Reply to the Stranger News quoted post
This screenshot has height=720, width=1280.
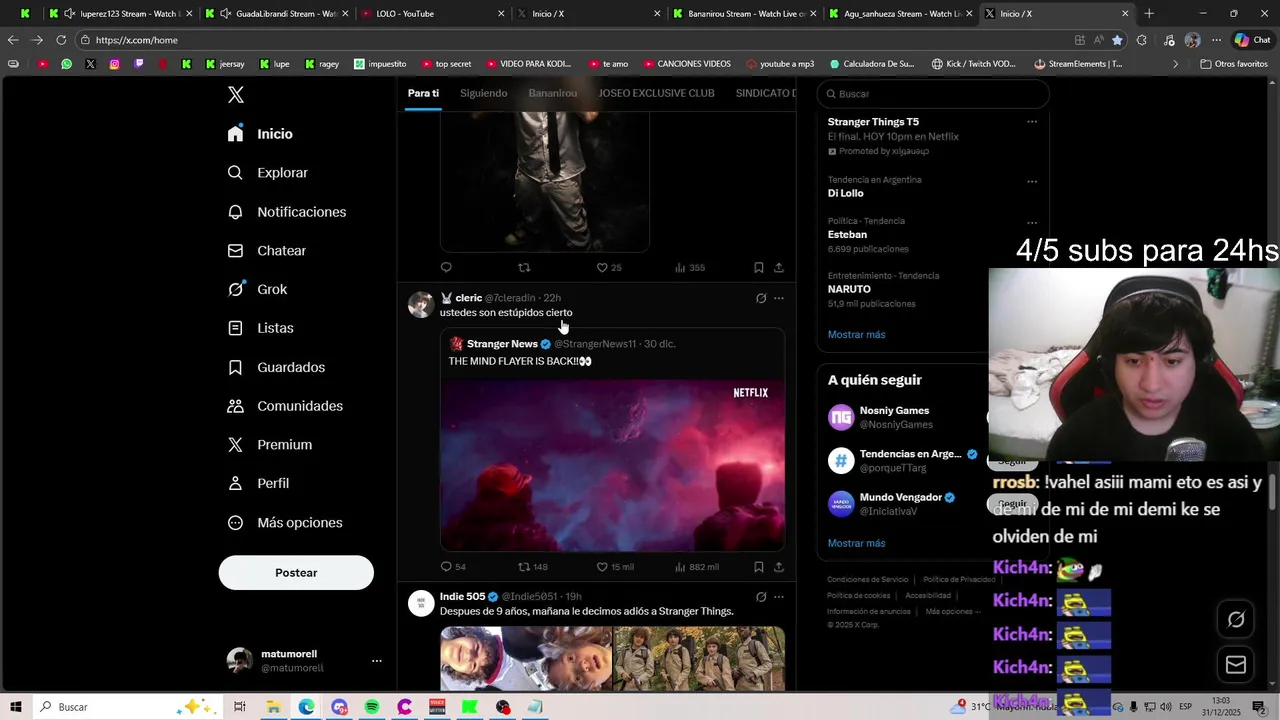[x=446, y=567]
